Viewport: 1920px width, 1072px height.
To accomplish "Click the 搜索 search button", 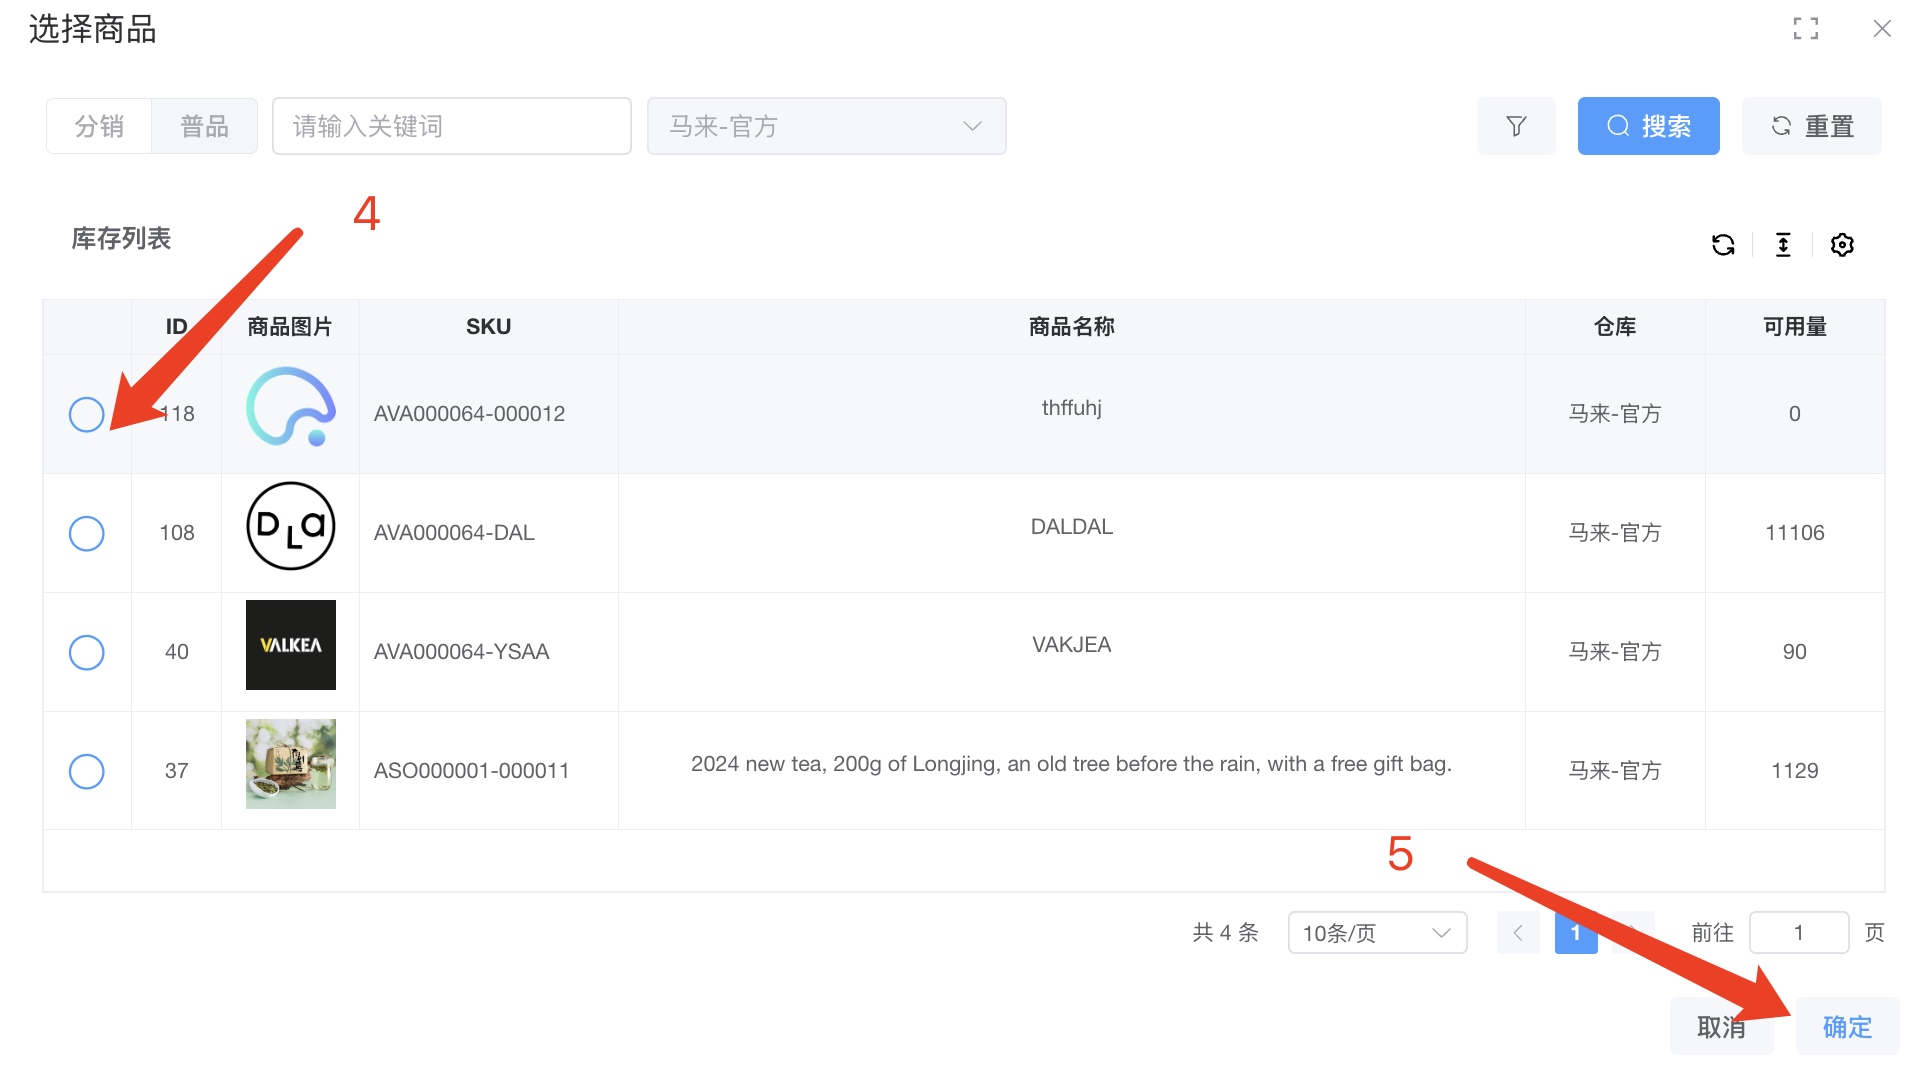I will (1648, 126).
